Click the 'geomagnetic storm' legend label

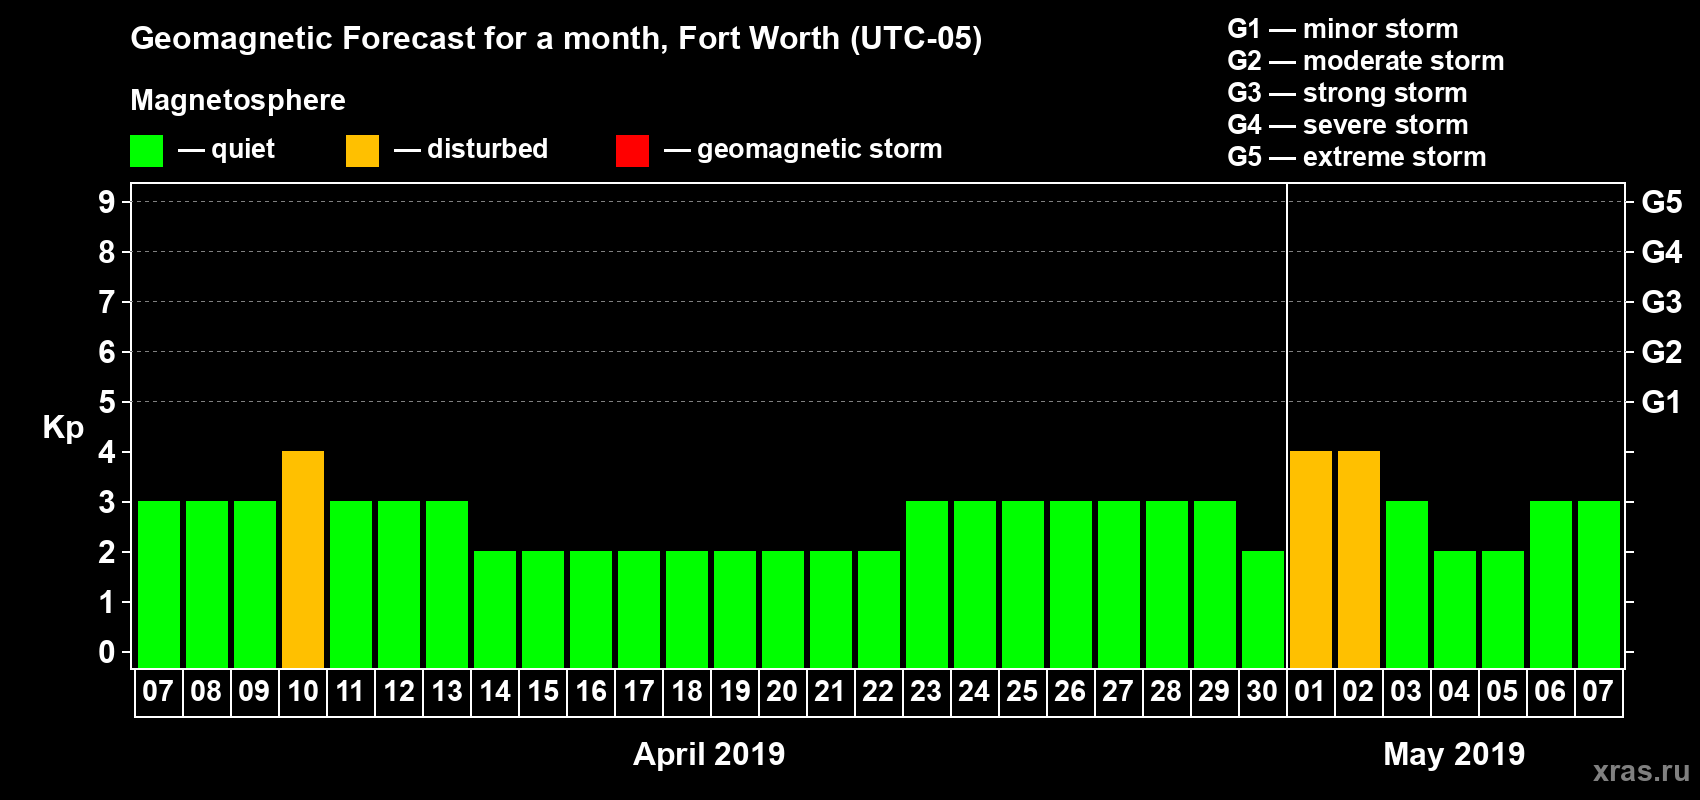pos(820,149)
